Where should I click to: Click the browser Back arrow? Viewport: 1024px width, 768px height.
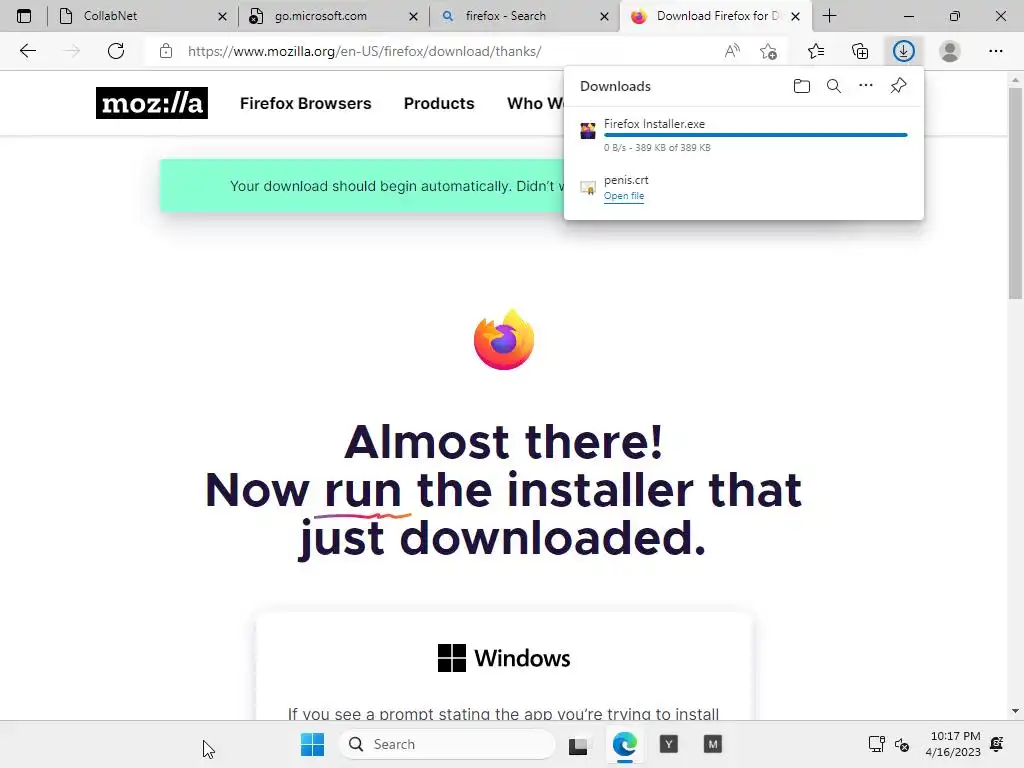(x=27, y=51)
